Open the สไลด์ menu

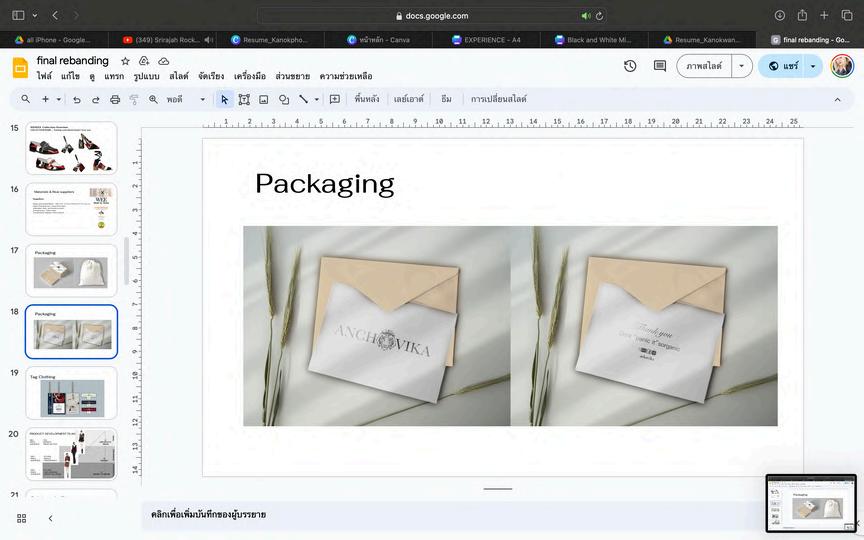click(x=179, y=76)
